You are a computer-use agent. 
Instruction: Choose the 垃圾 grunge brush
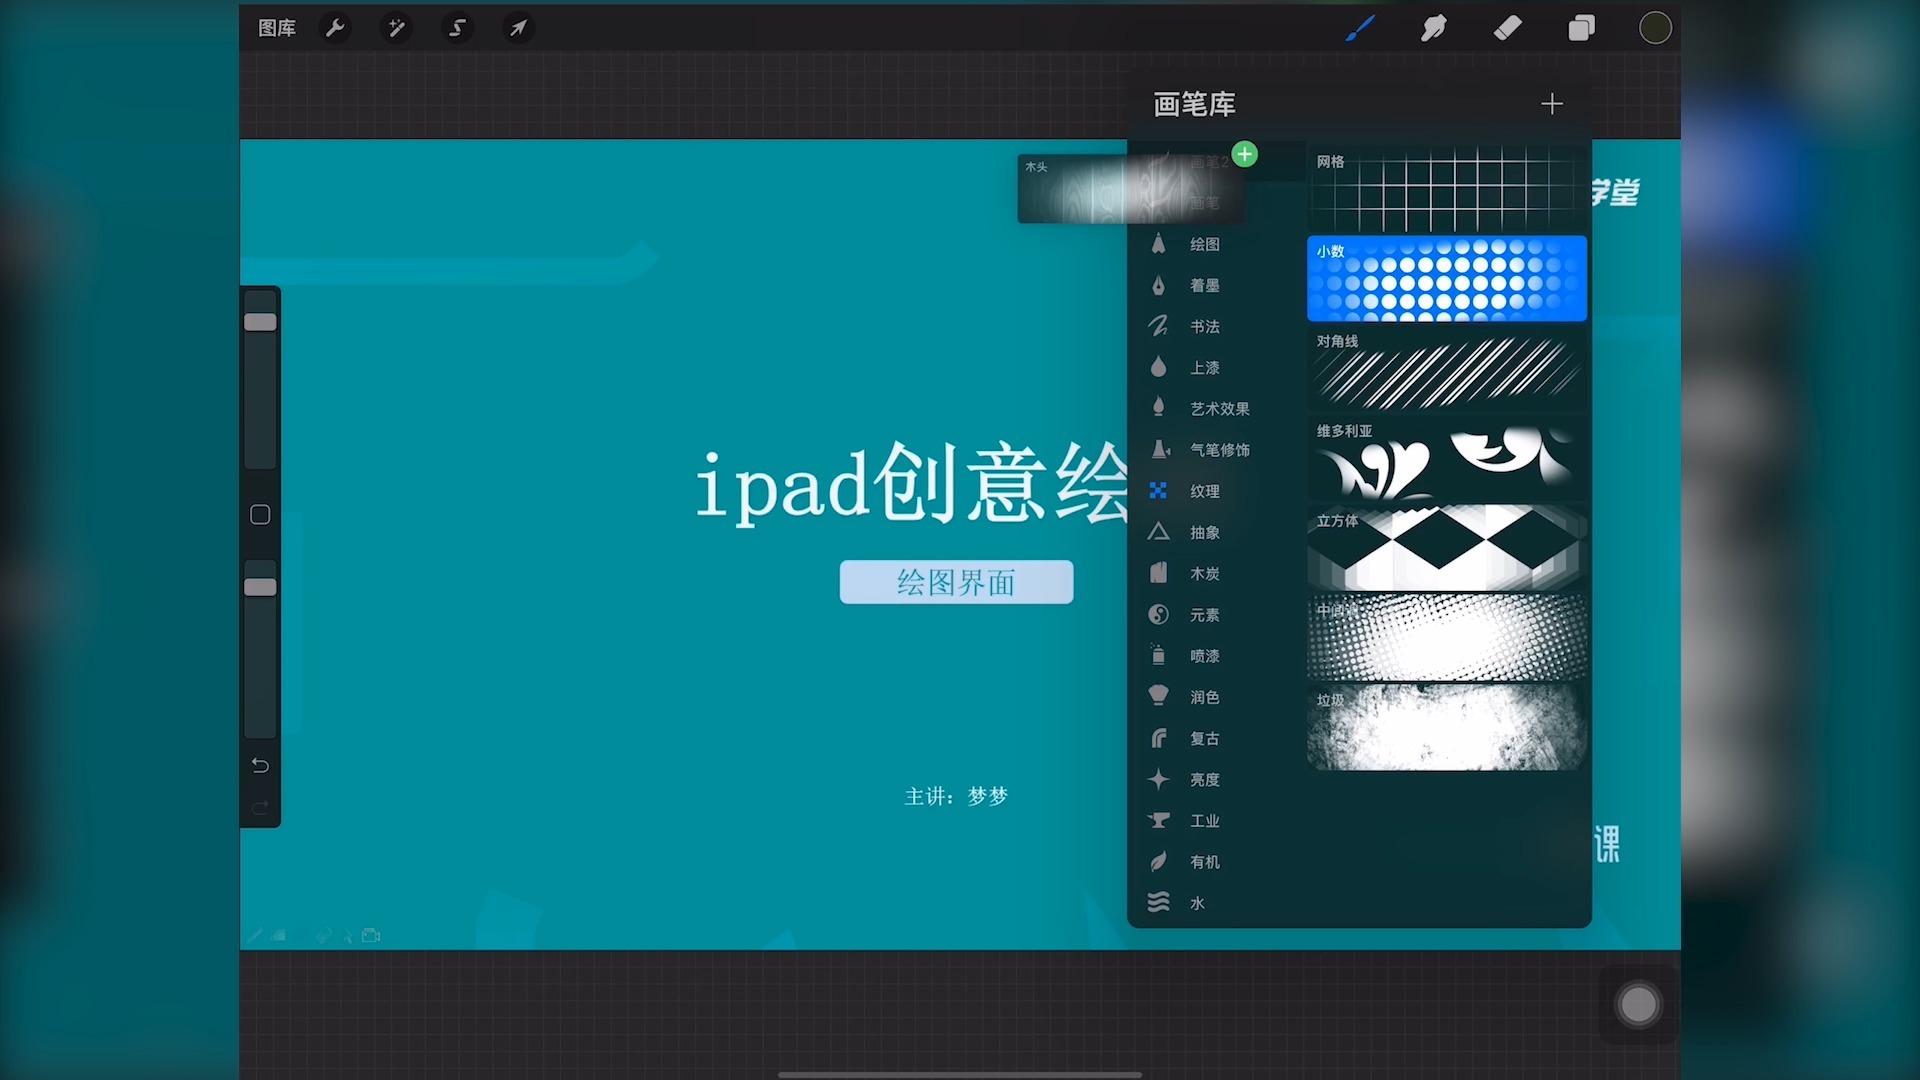pyautogui.click(x=1447, y=727)
